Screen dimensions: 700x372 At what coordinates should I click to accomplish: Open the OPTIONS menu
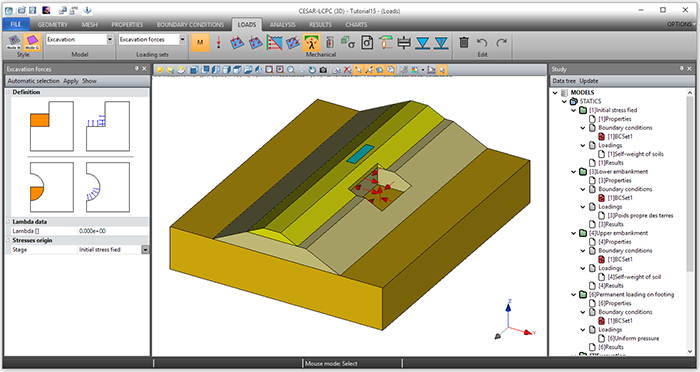coord(680,24)
